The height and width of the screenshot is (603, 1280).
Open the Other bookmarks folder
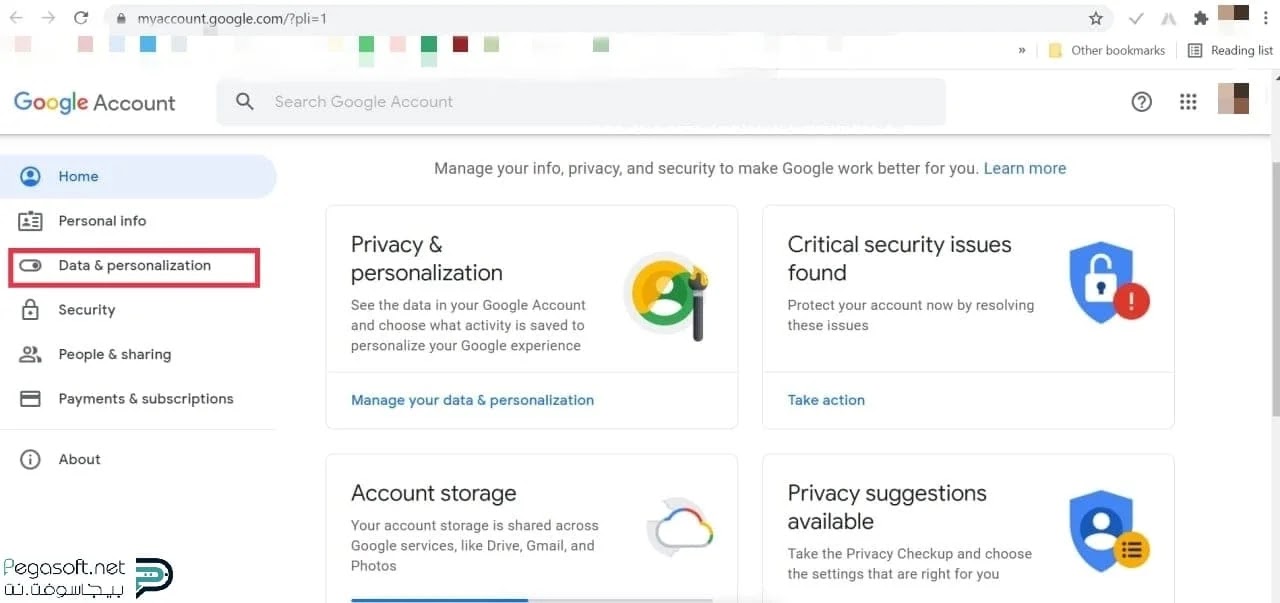tap(1106, 50)
